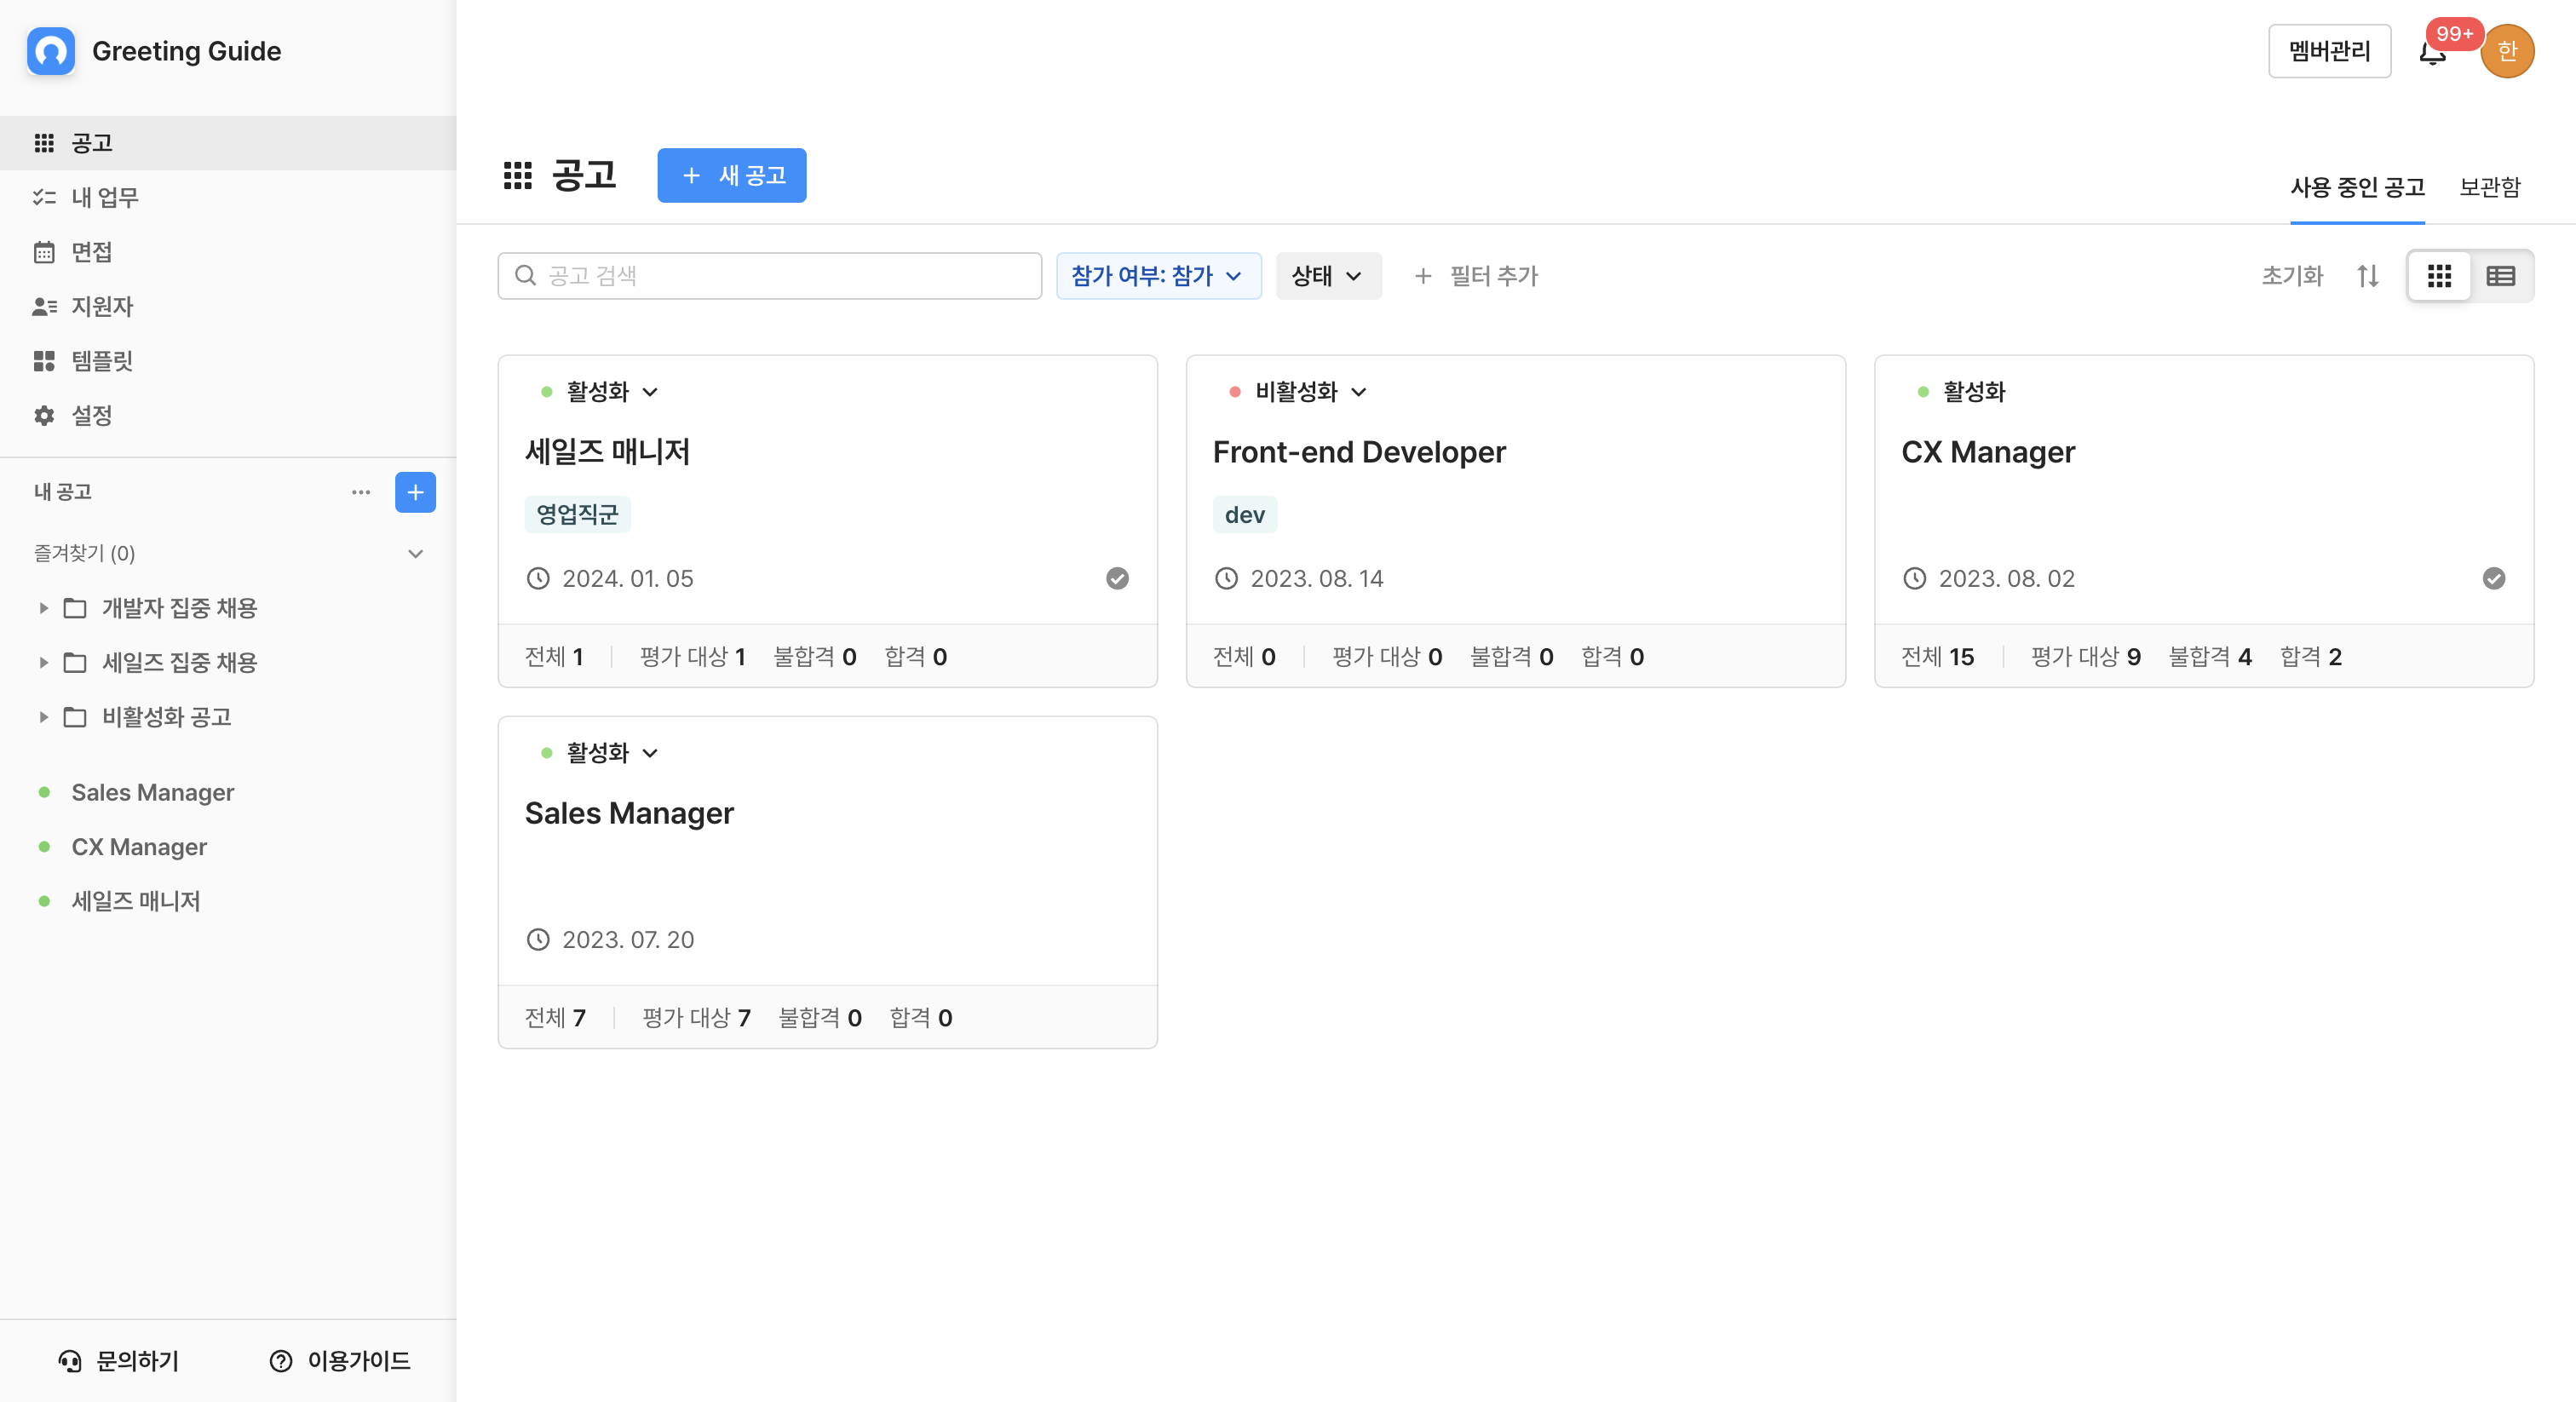Screen dimensions: 2576x1402
Task: Add a new item with the blue plus in 내 공고
Action: pyautogui.click(x=415, y=492)
